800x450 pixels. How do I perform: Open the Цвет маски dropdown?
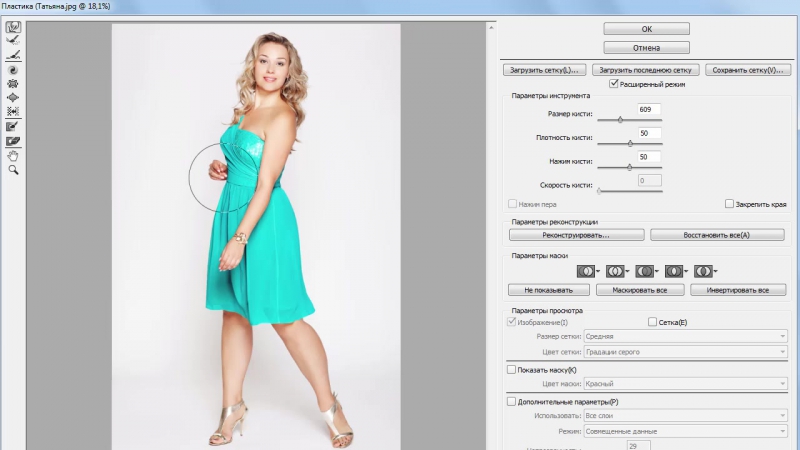pos(685,383)
